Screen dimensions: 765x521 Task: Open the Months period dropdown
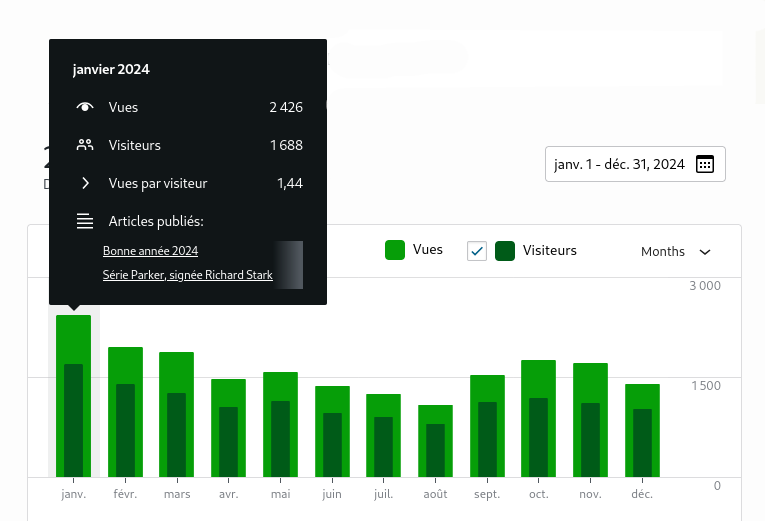[675, 252]
